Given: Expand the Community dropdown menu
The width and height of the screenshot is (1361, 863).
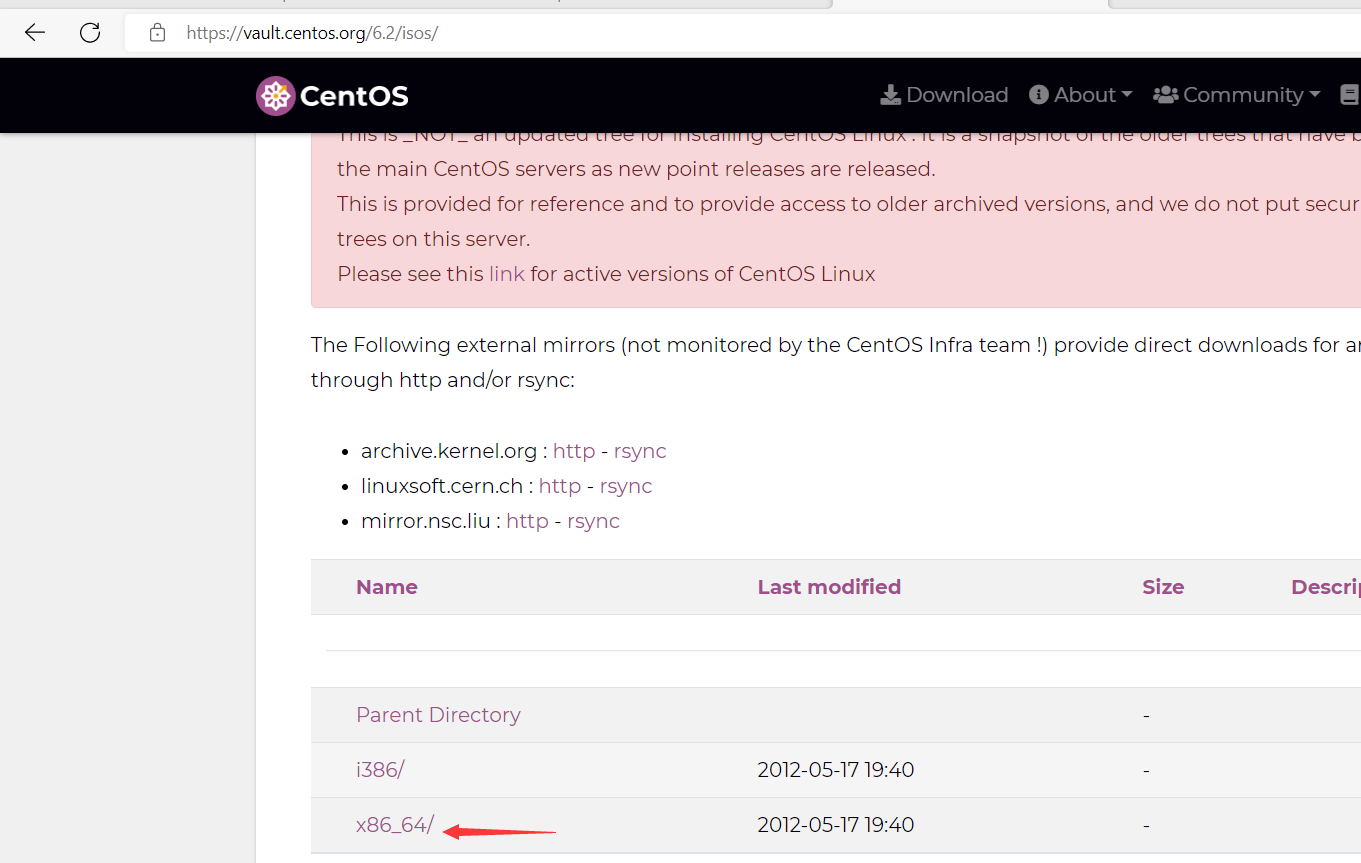Looking at the screenshot, I should pyautogui.click(x=1237, y=95).
